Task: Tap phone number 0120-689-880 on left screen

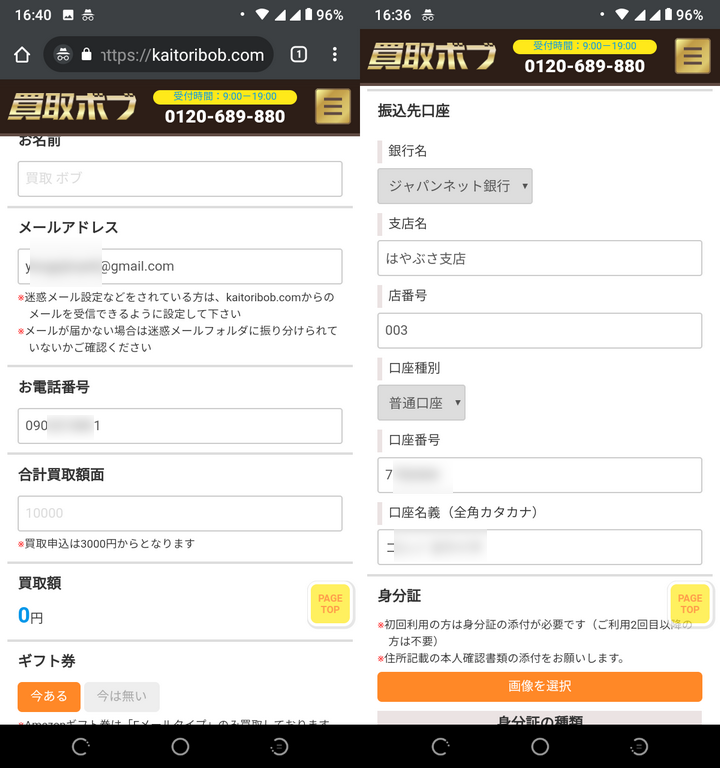Action: point(225,117)
